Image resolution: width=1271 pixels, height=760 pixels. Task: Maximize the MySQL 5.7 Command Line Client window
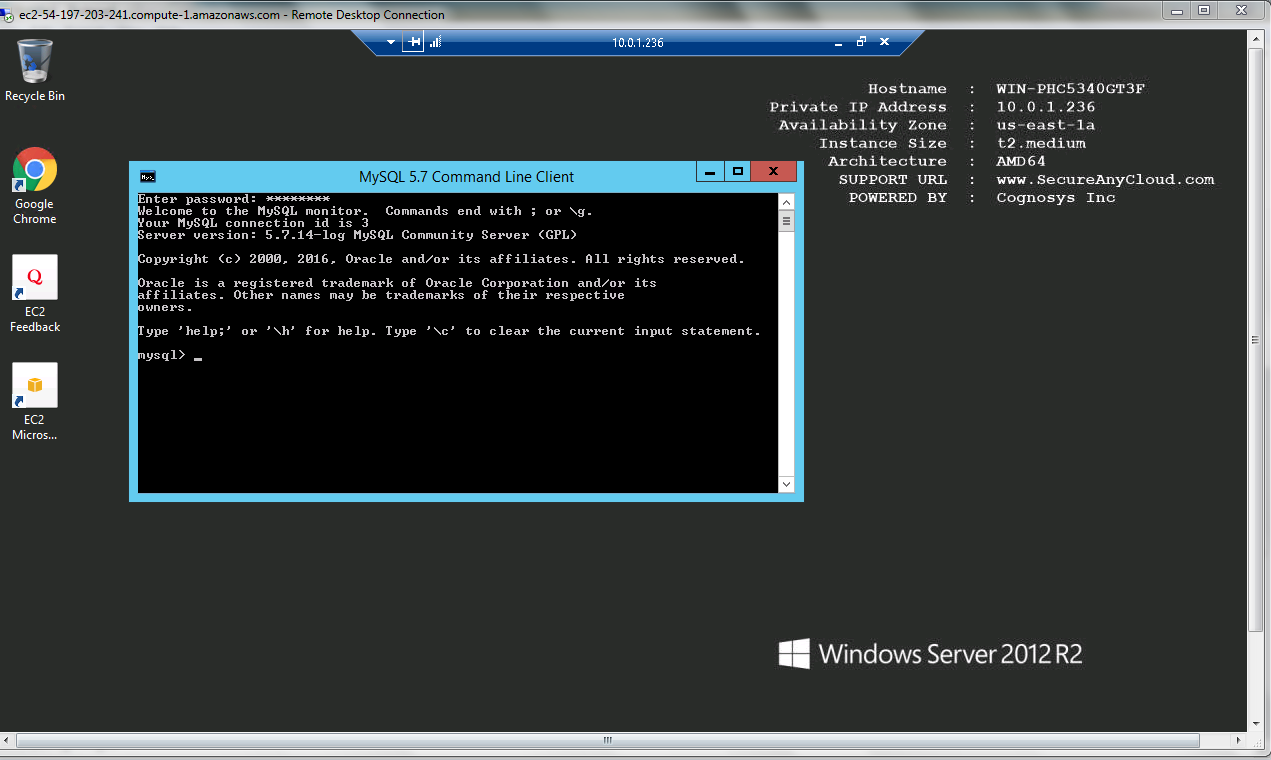(738, 172)
